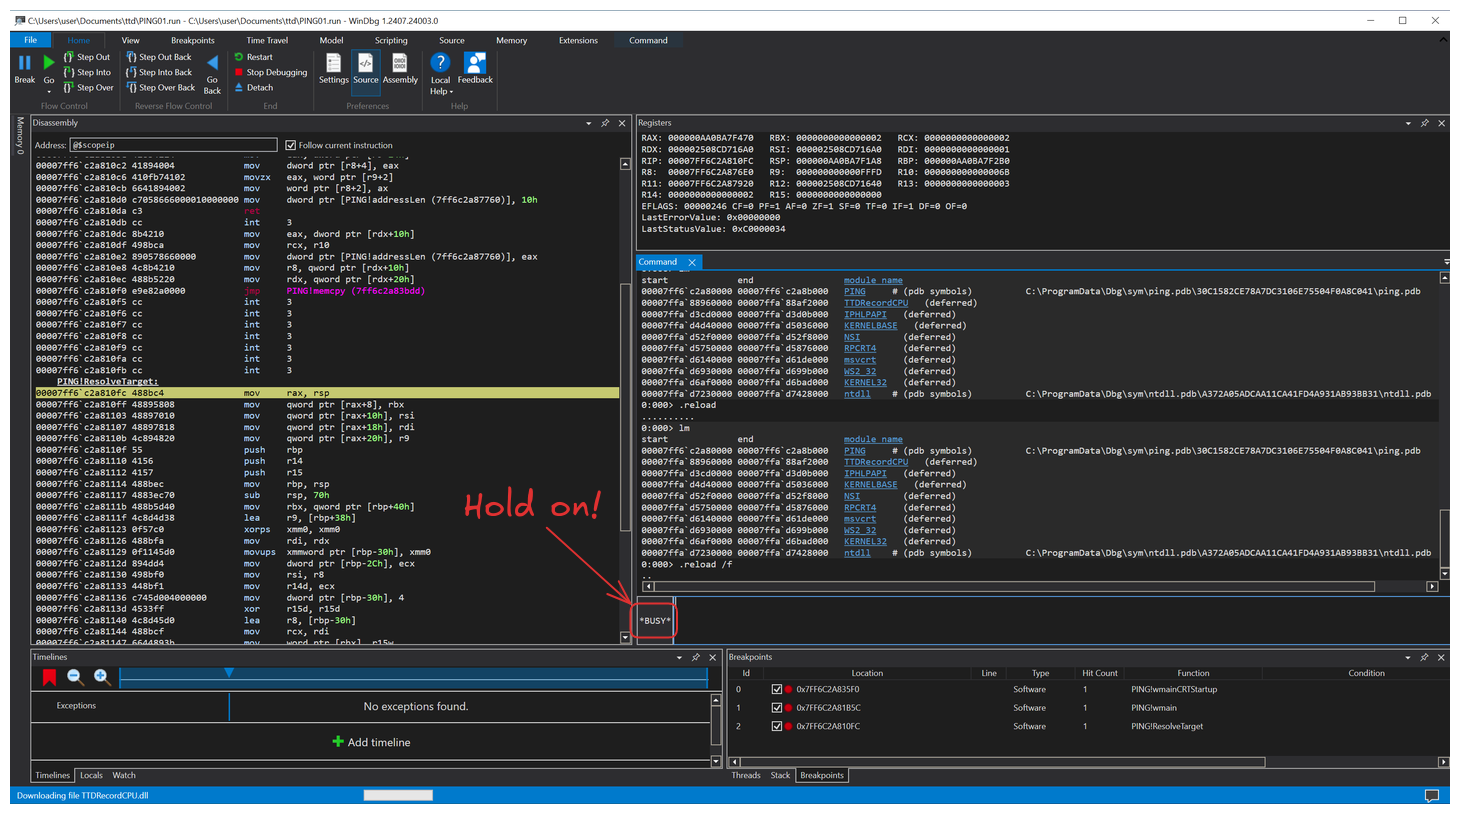Click the zoom in magnifier in Timelines

click(101, 677)
